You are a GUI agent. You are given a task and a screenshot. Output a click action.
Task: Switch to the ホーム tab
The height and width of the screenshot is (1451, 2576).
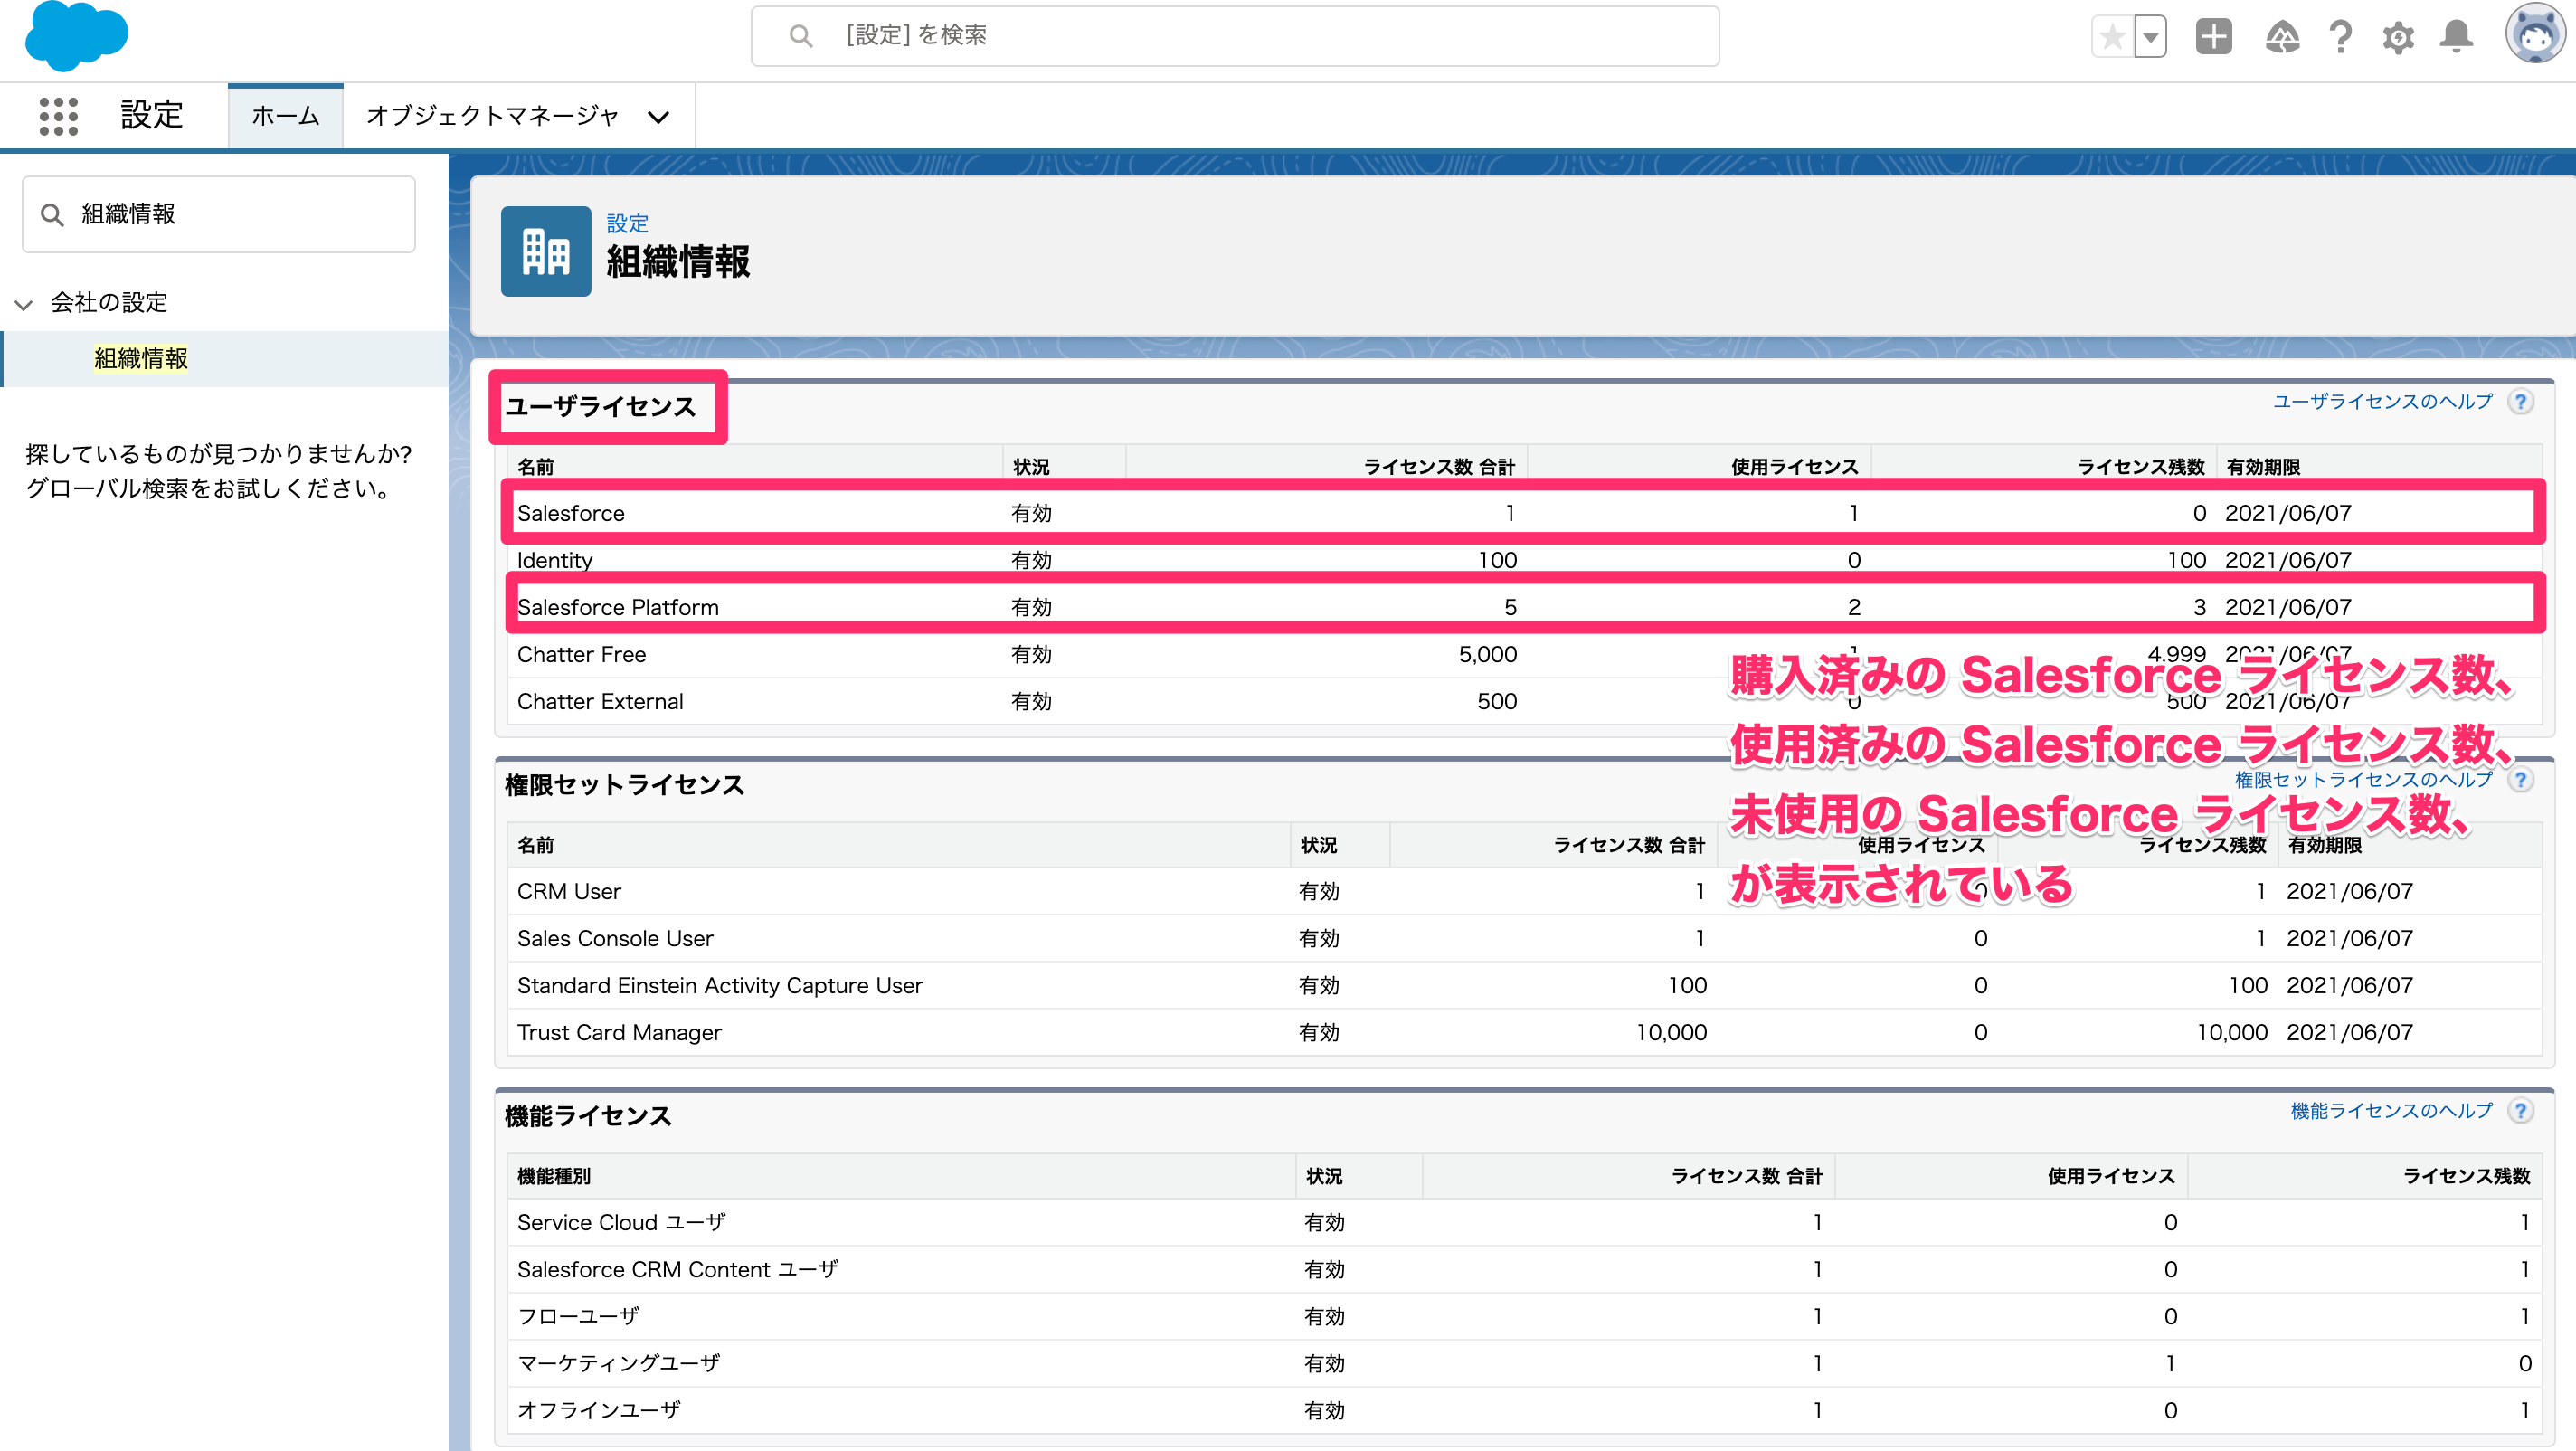click(x=285, y=116)
